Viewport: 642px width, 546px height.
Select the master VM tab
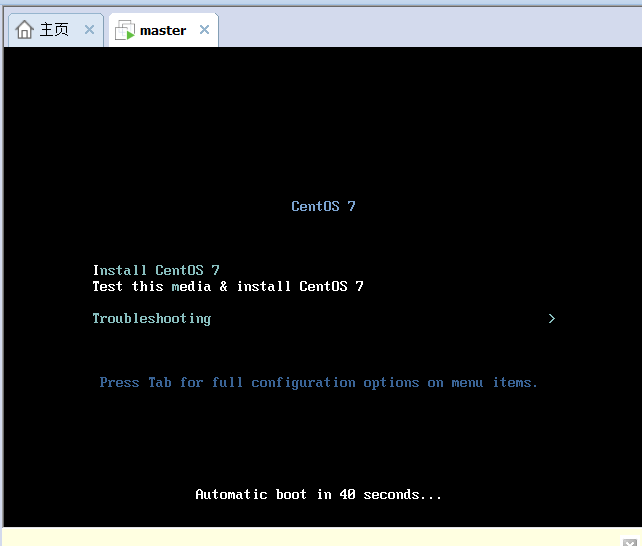coord(163,30)
